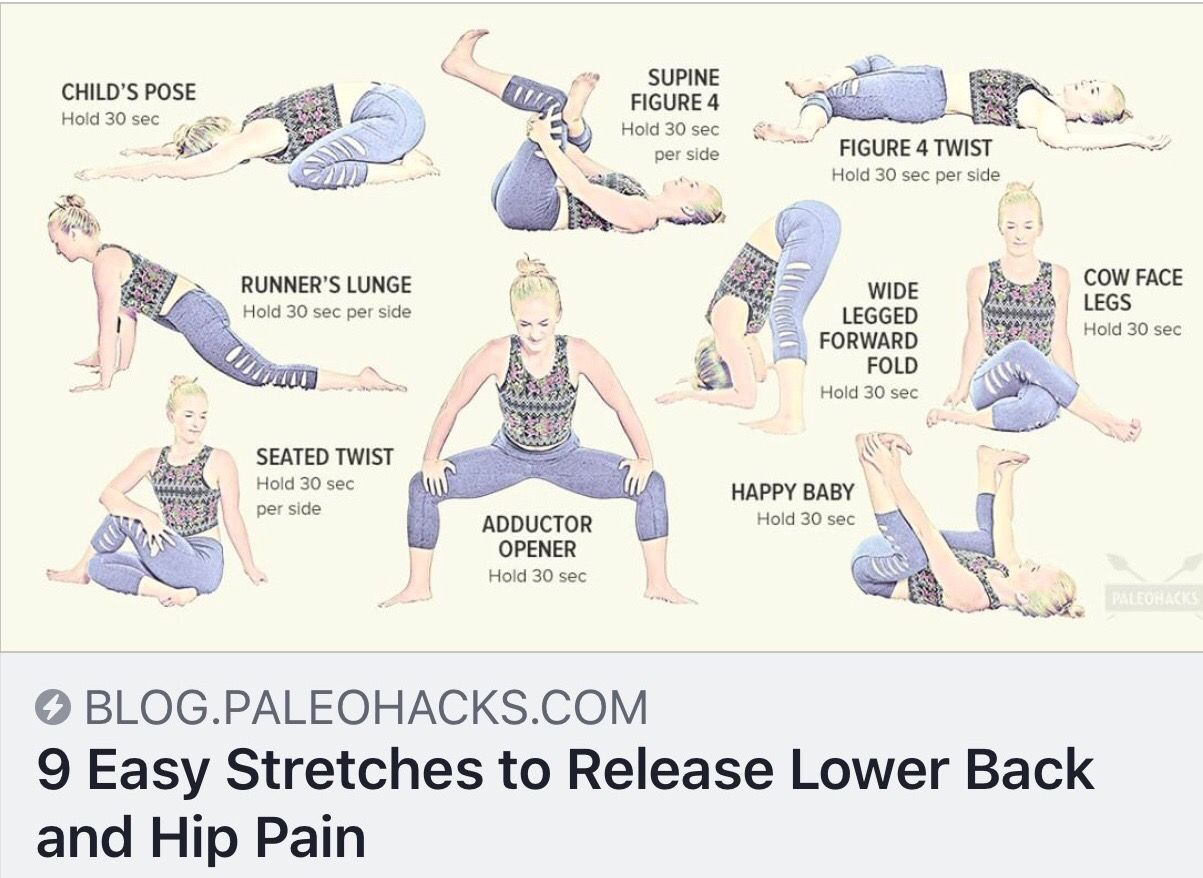Viewport: 1203px width, 878px height.
Task: Open the BLOG.PALEOHACKS.COM source link
Action: (366, 708)
